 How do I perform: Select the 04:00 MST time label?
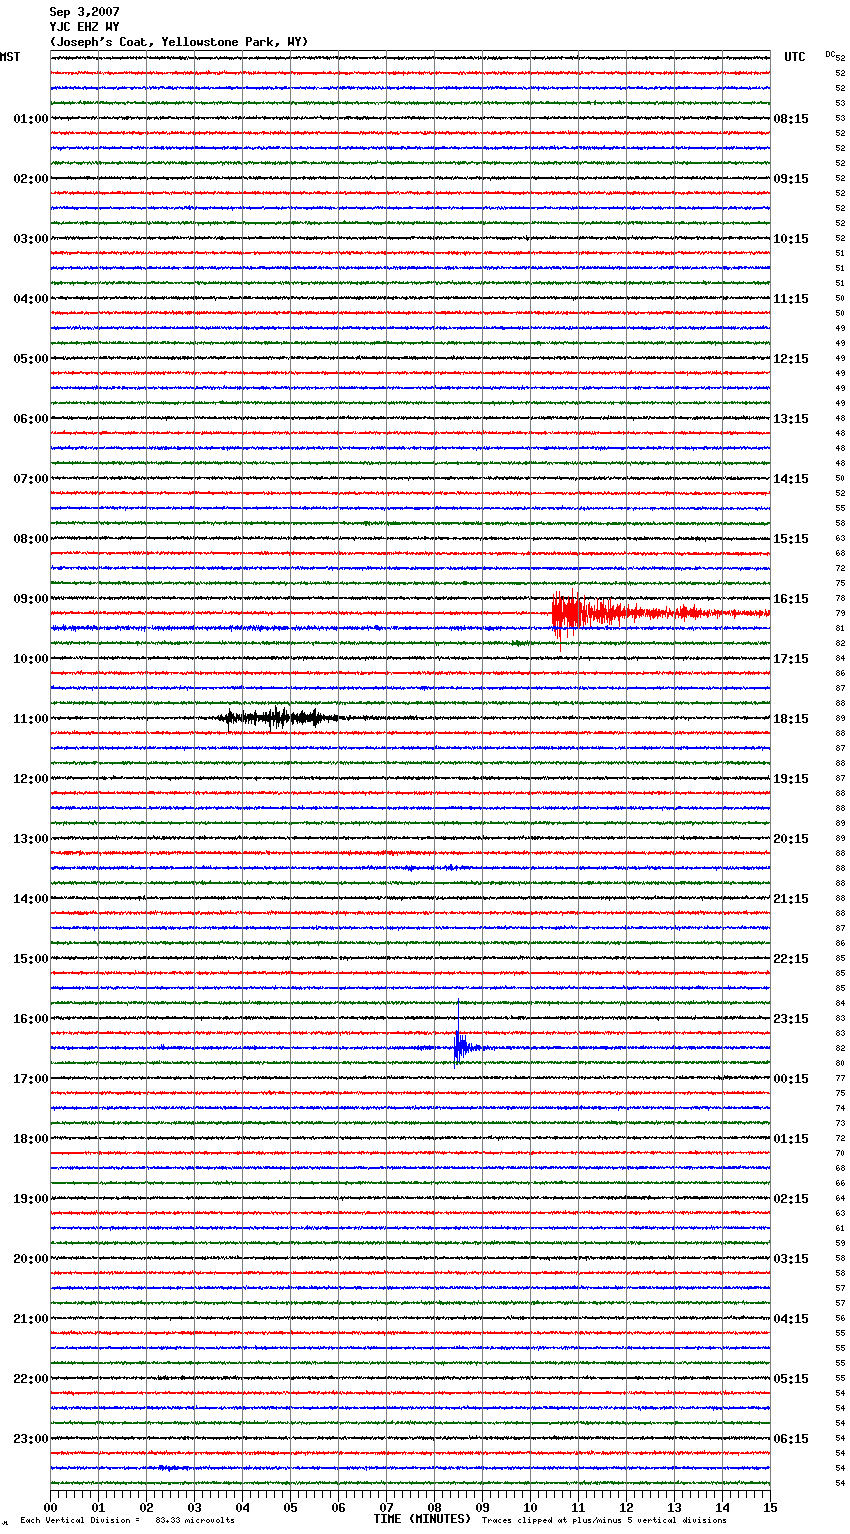click(x=31, y=299)
